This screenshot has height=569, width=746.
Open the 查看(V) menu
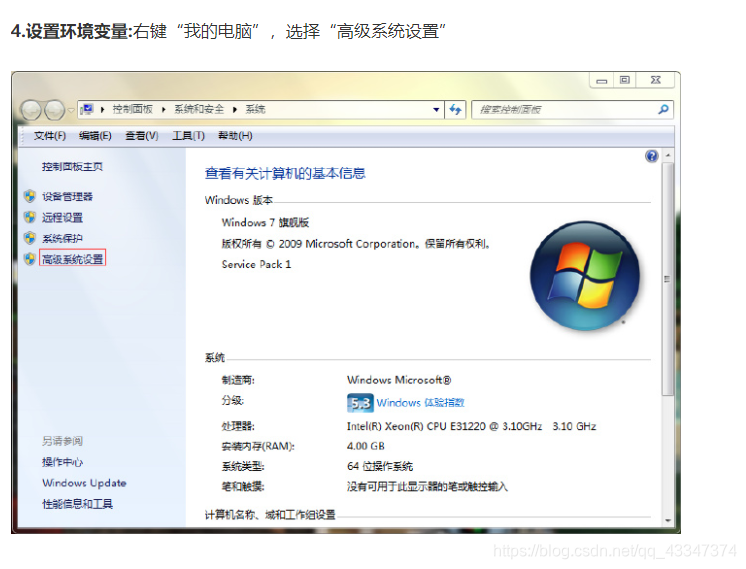click(x=141, y=136)
